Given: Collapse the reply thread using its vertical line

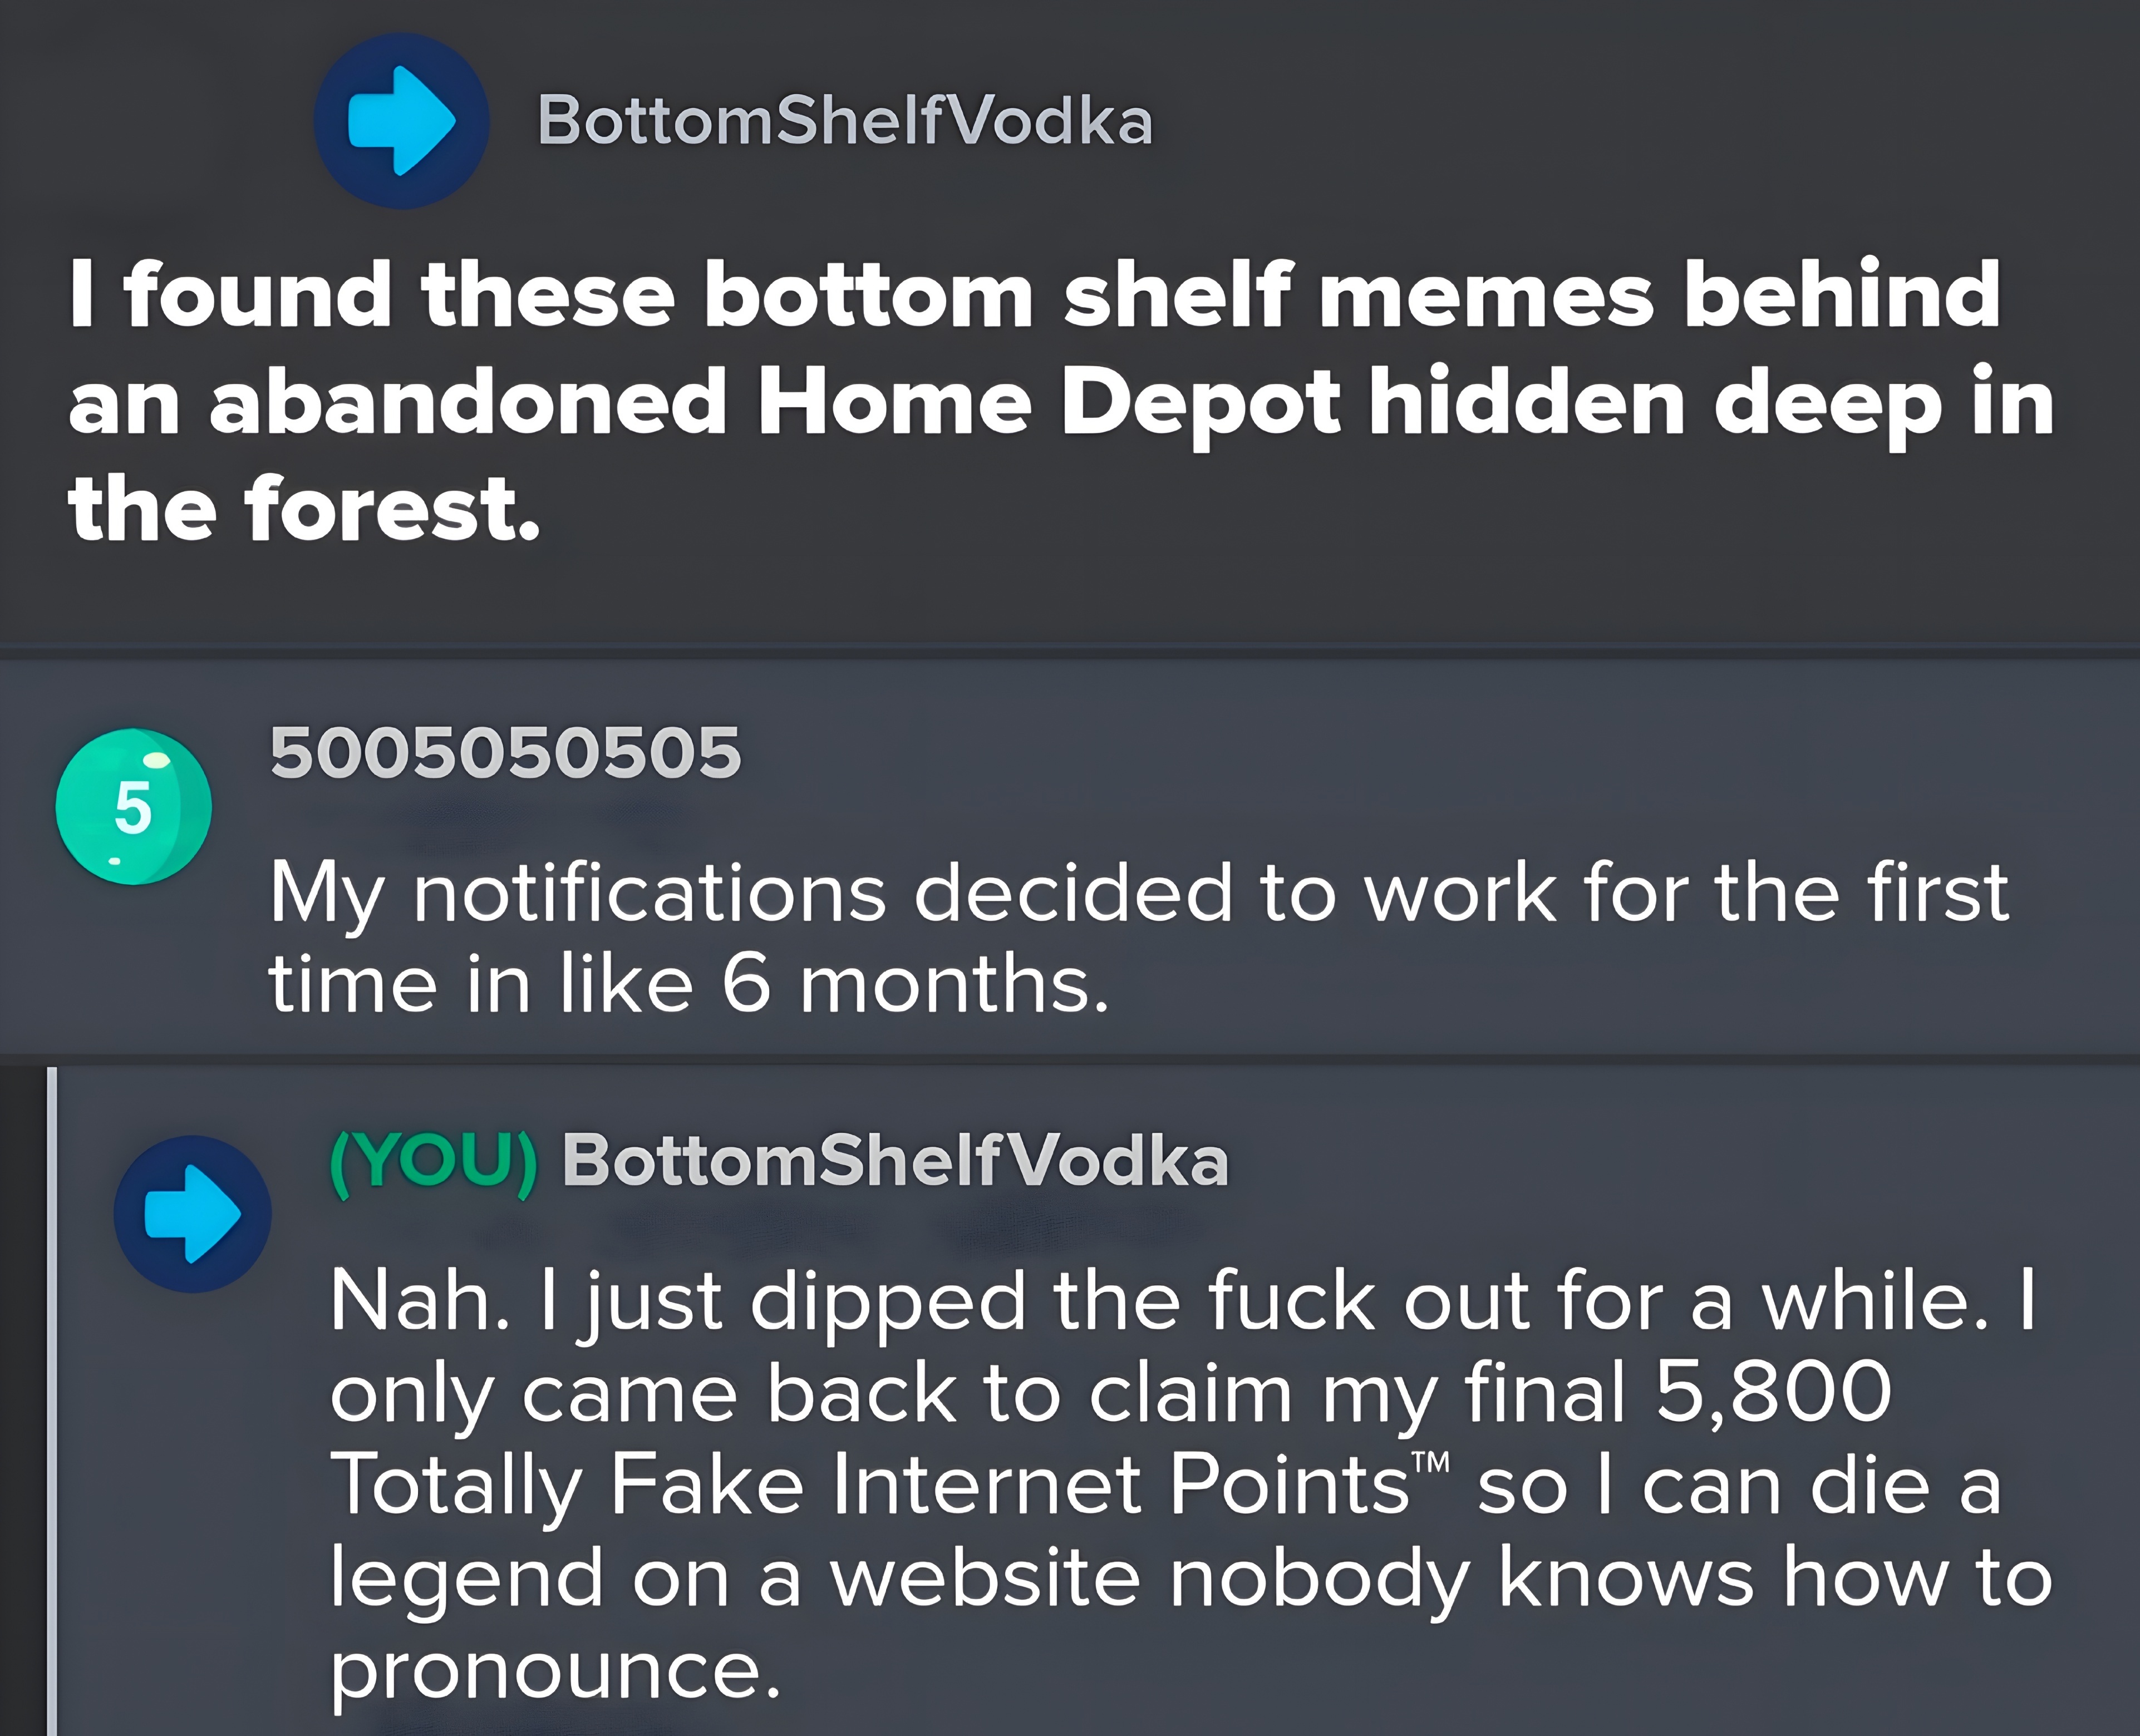Looking at the screenshot, I should (52, 1400).
